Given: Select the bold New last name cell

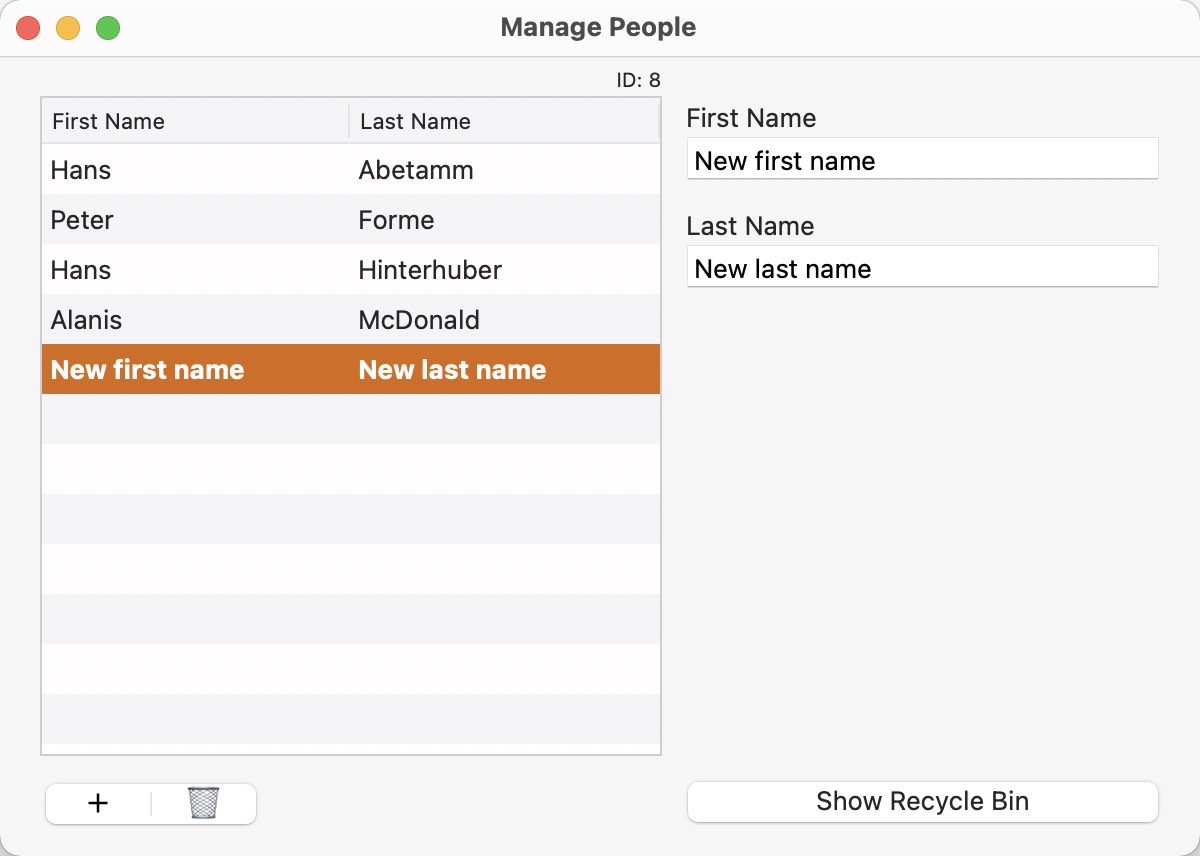Looking at the screenshot, I should (x=504, y=370).
